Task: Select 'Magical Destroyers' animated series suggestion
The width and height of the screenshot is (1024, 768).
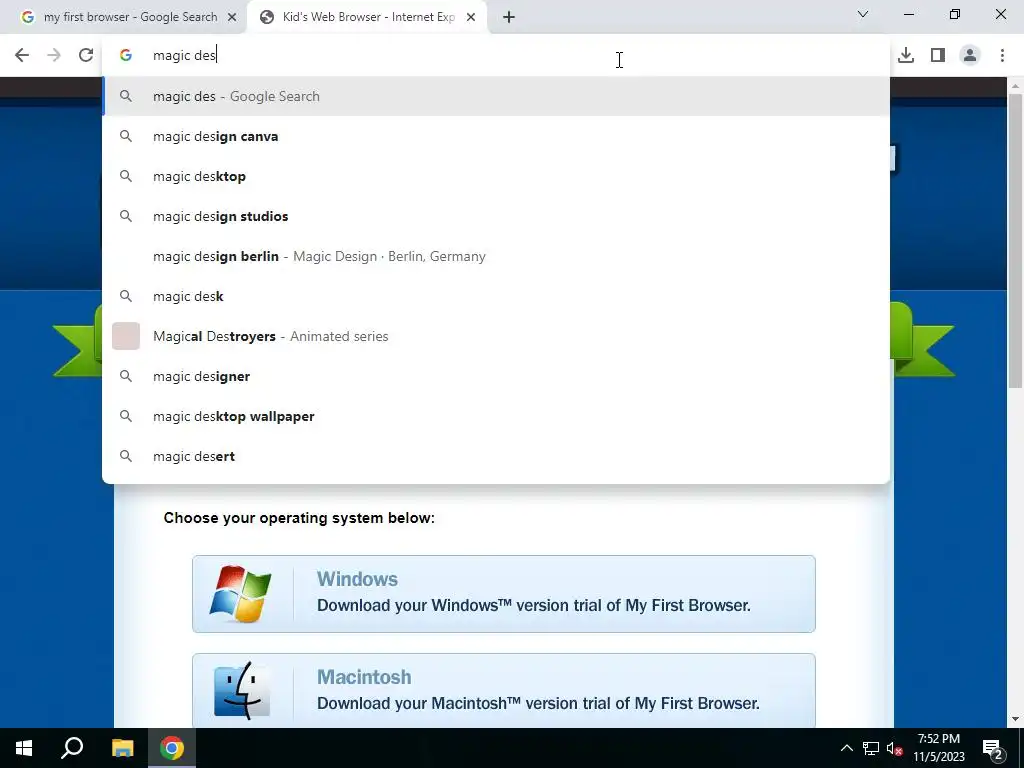Action: pyautogui.click(x=496, y=336)
